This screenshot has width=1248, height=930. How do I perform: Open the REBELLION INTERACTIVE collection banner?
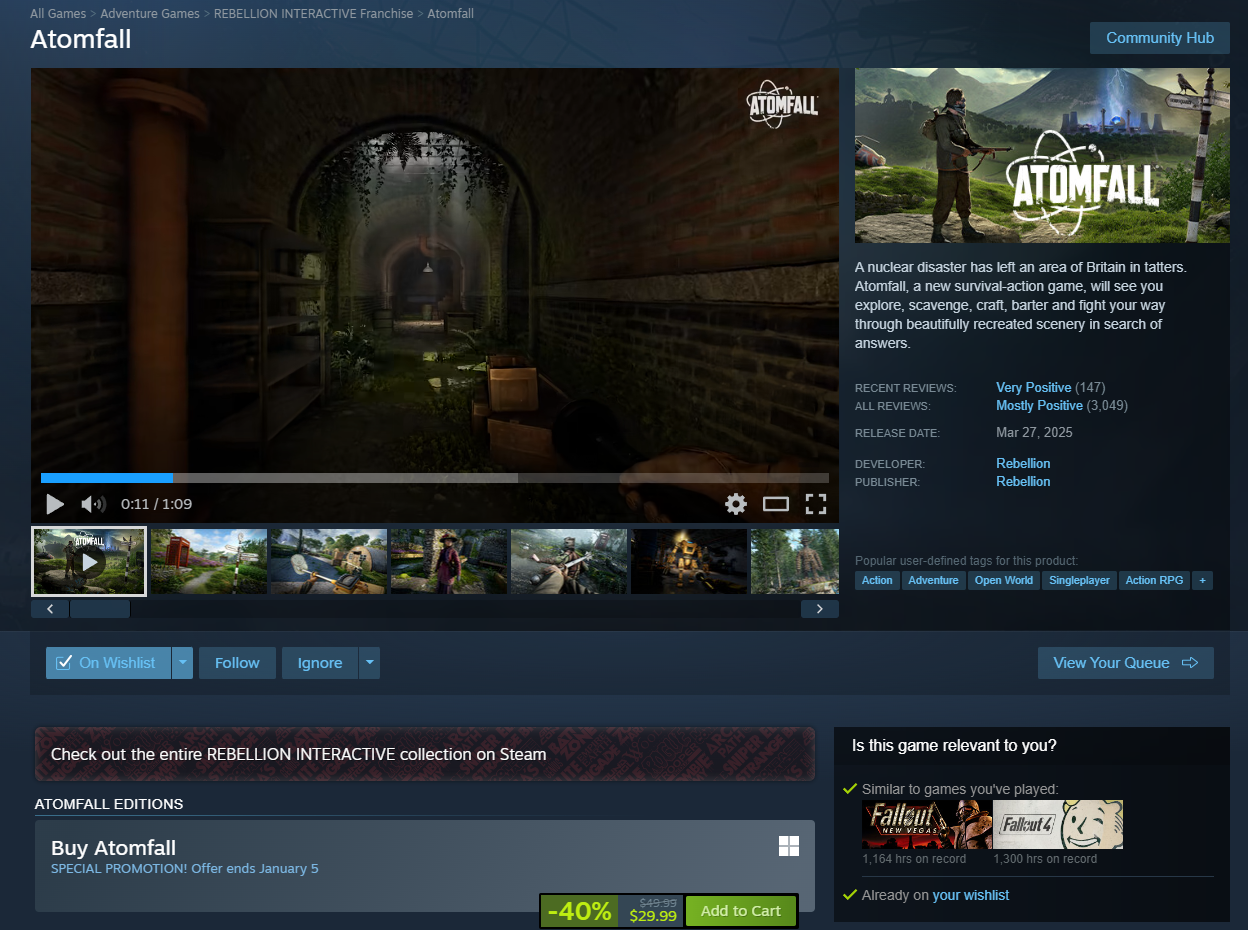click(x=425, y=754)
